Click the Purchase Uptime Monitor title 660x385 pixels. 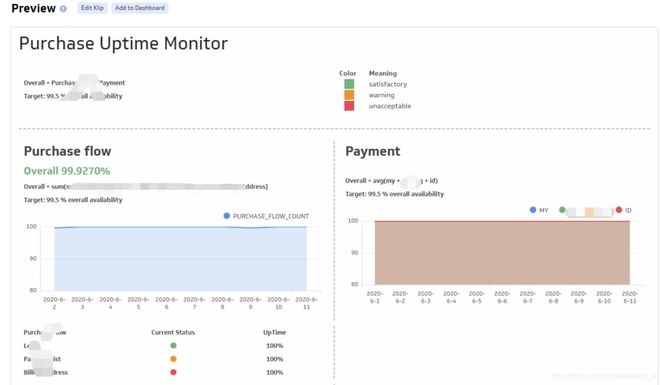click(123, 43)
